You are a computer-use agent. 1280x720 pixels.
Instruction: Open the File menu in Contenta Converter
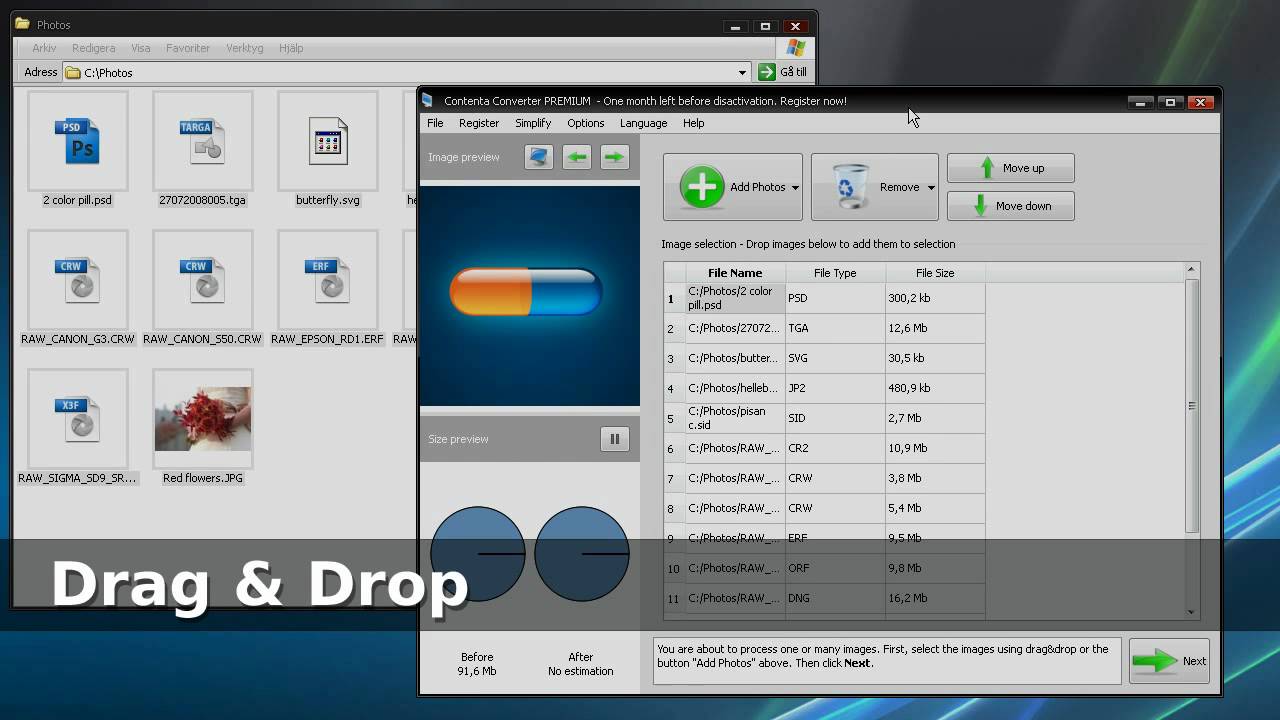tap(435, 123)
